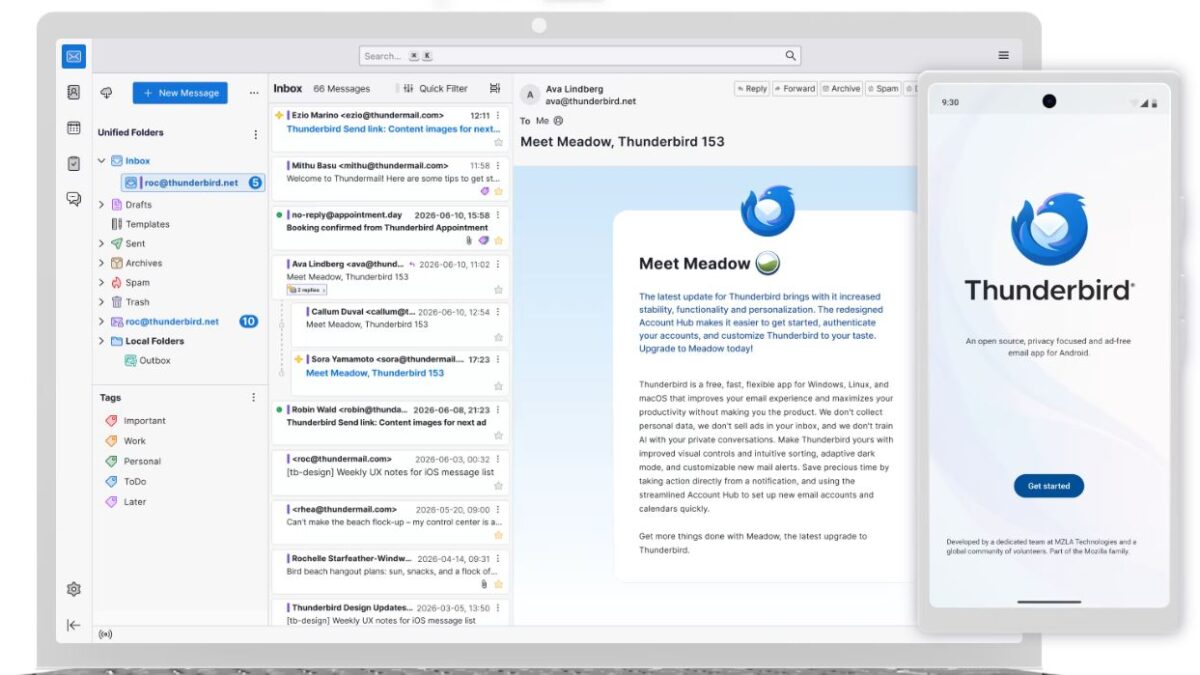Collapse the Inbox folder chevron
Image resolution: width=1200 pixels, height=675 pixels.
tap(101, 160)
